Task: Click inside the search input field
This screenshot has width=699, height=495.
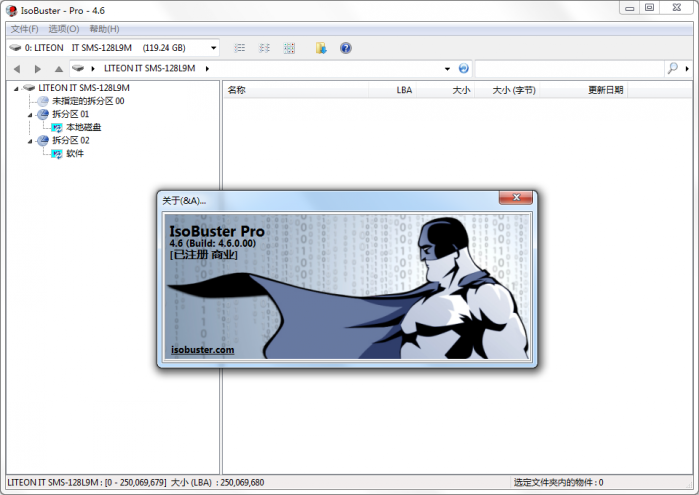Action: [569, 69]
